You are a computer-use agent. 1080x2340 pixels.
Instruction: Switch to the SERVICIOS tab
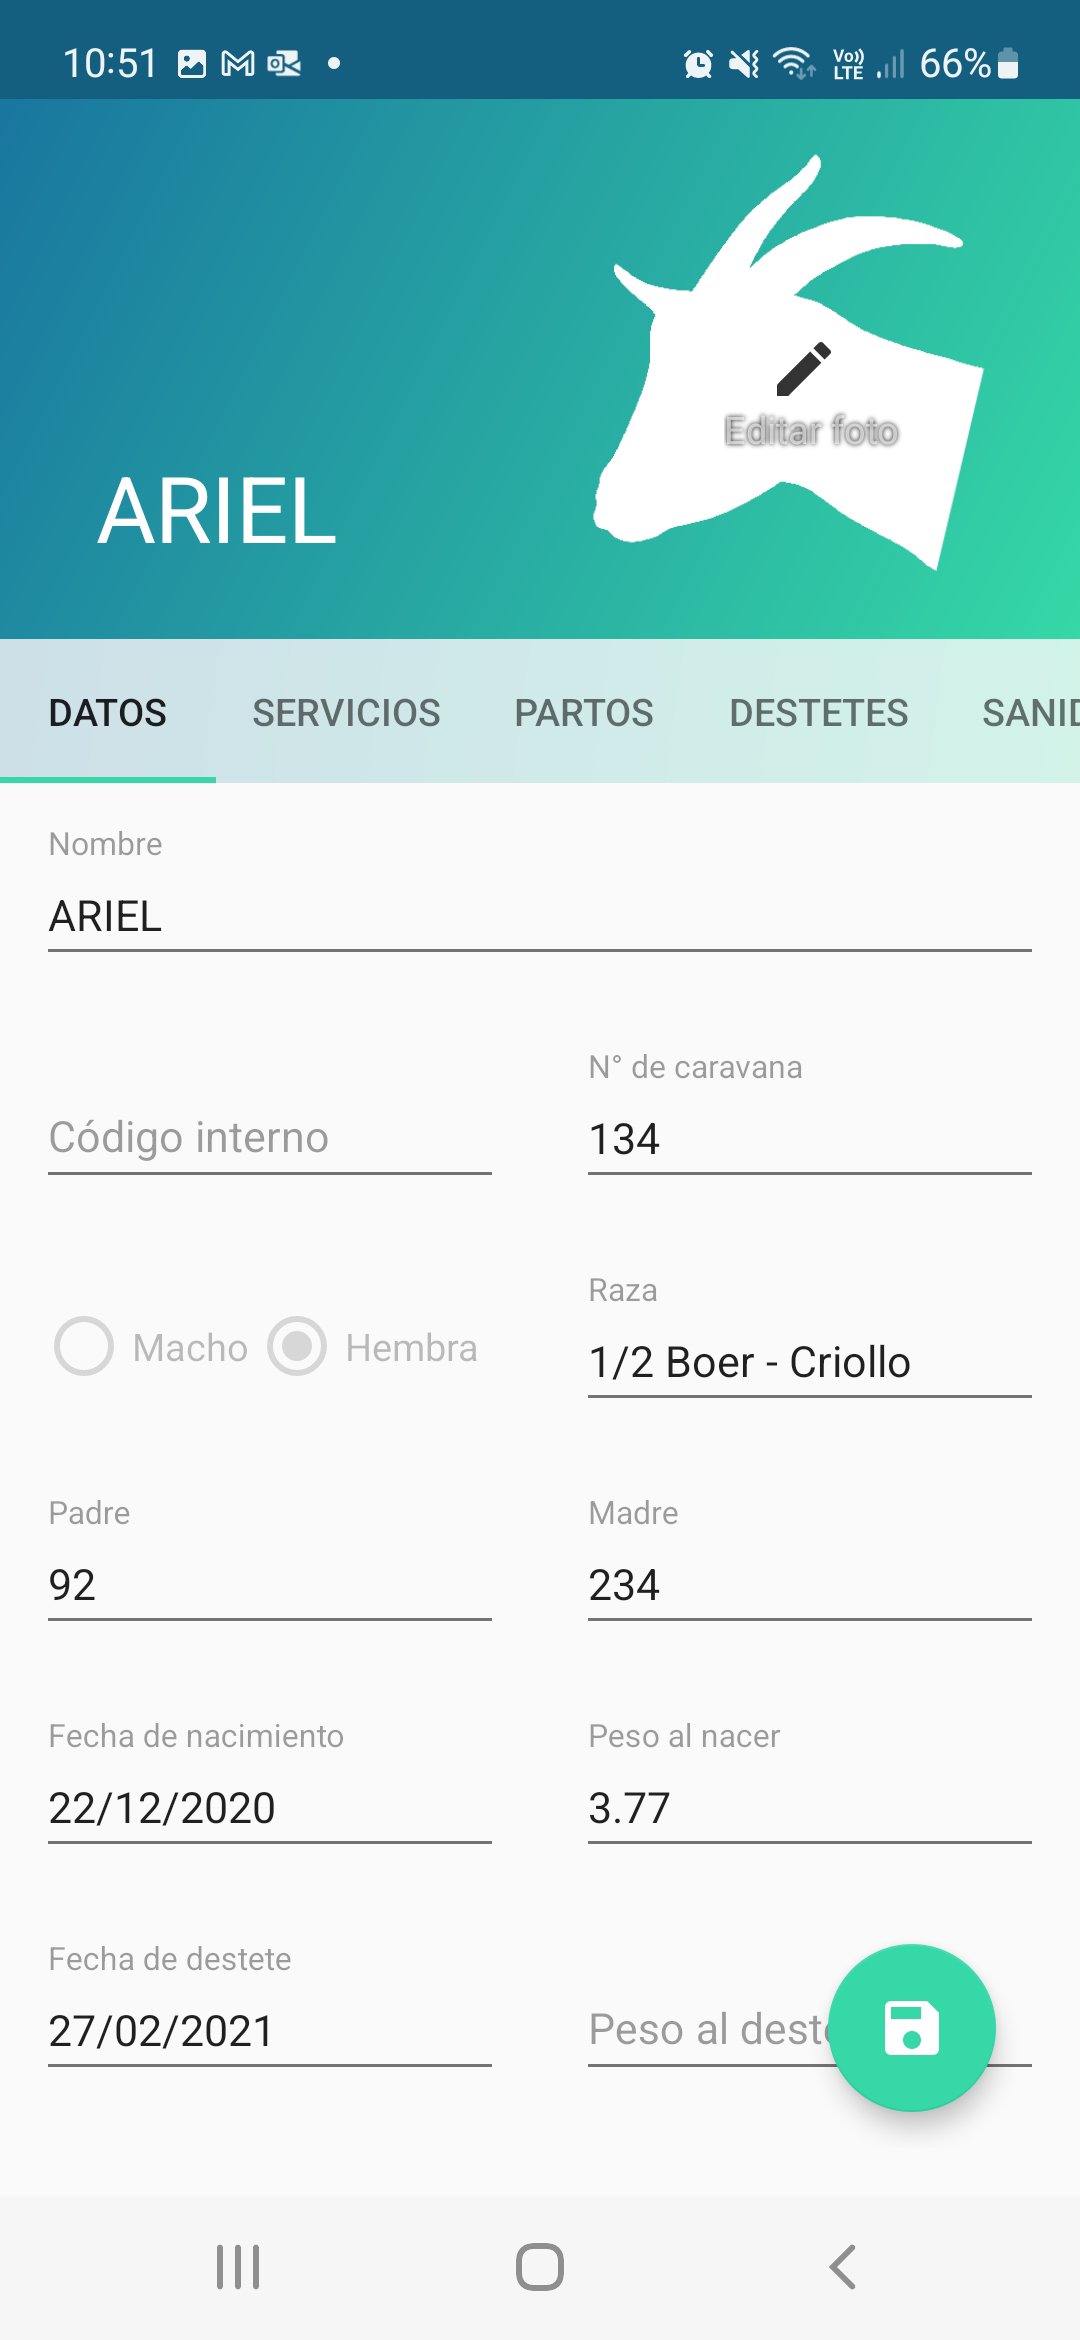click(x=346, y=713)
